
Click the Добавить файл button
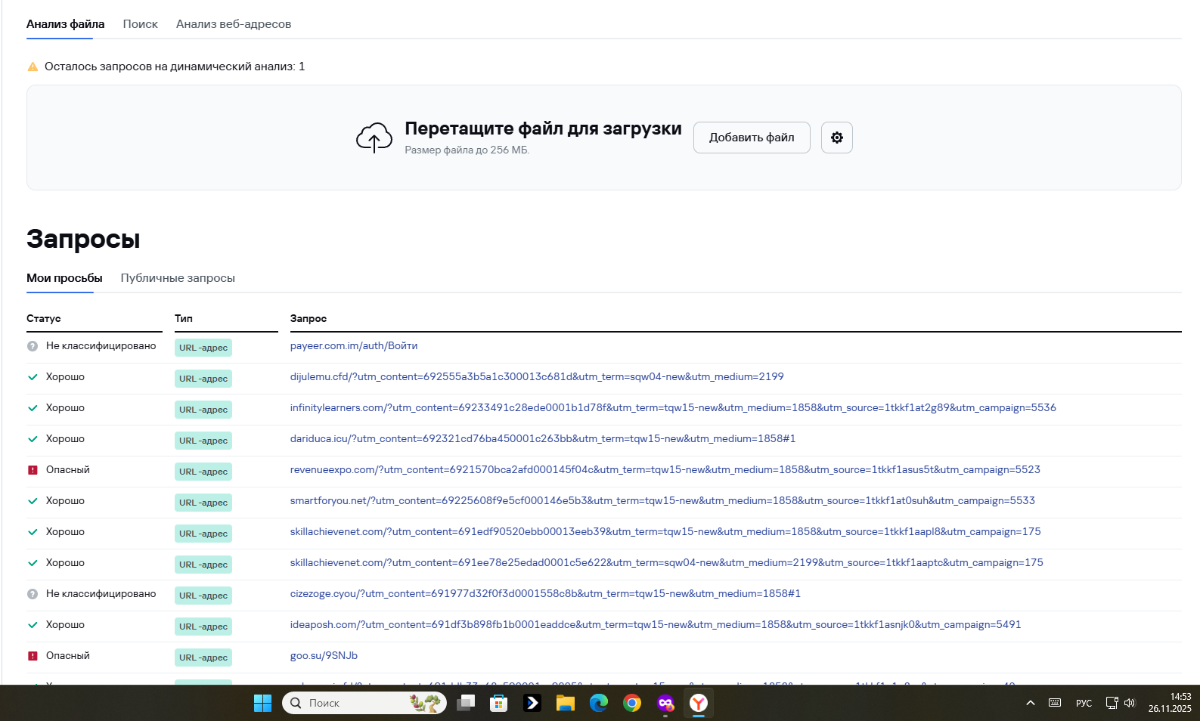(x=752, y=138)
